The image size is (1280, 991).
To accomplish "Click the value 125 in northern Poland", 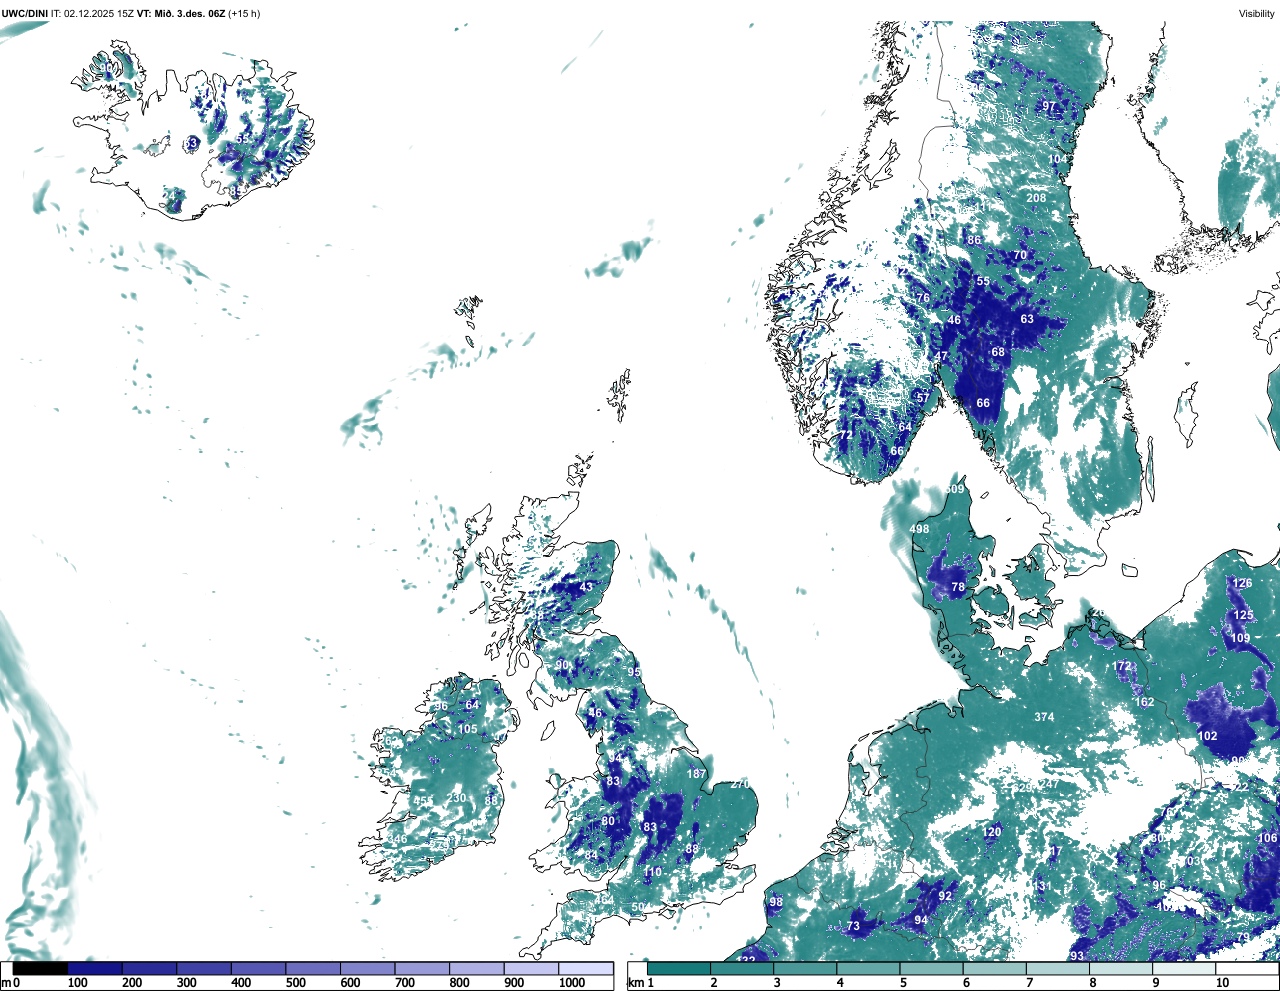I will [1243, 616].
